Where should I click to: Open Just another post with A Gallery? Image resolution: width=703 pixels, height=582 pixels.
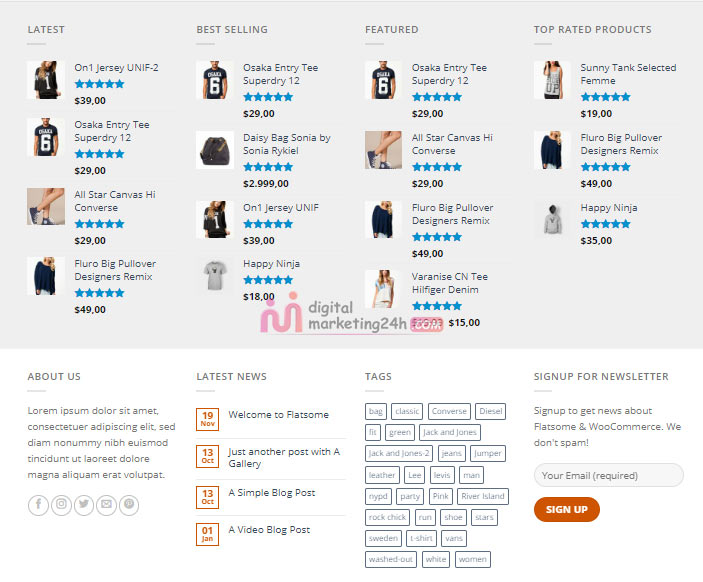(284, 457)
